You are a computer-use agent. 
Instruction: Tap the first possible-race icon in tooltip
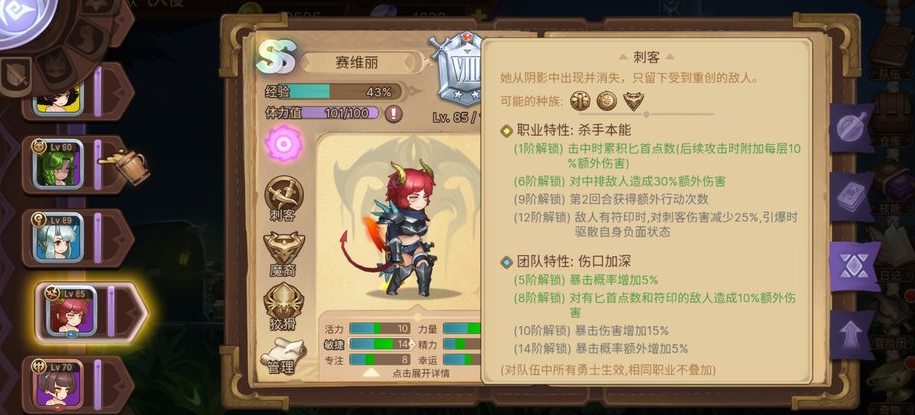click(581, 101)
